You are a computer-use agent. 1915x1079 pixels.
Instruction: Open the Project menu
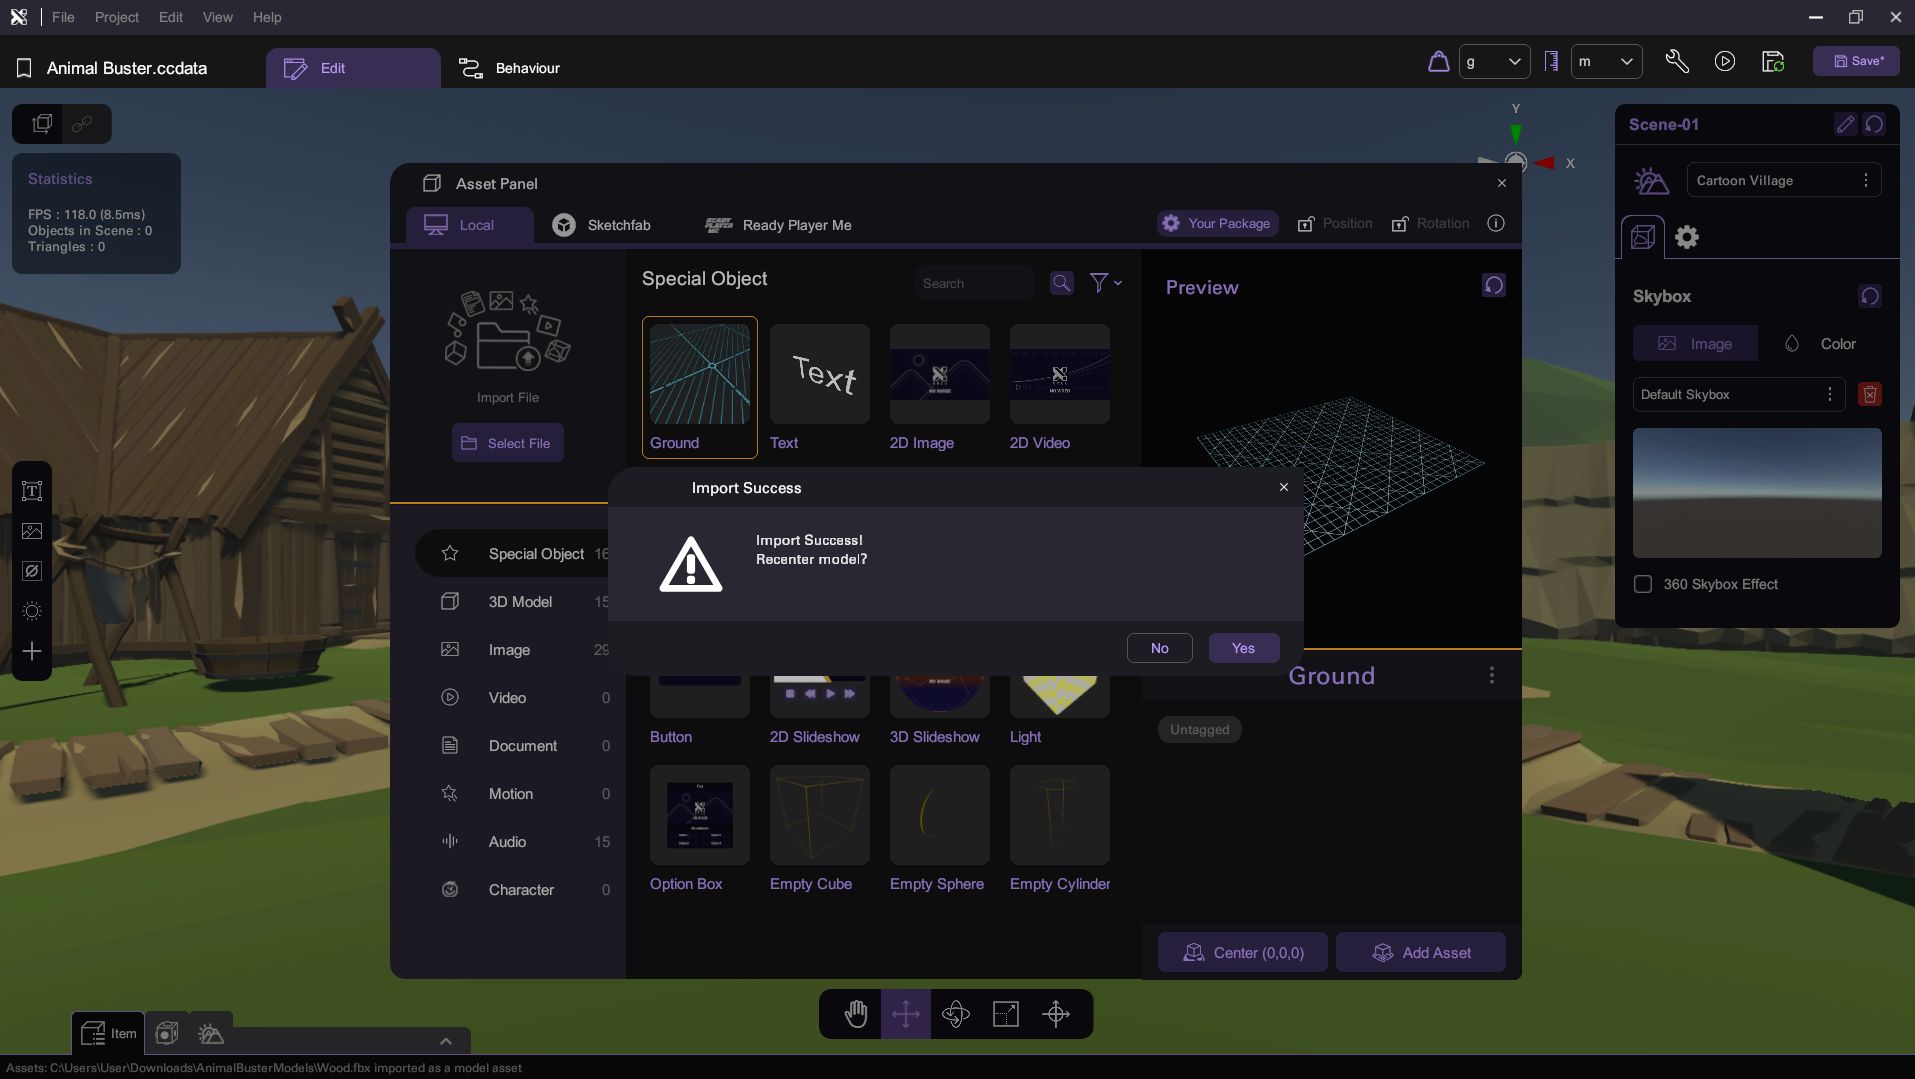(x=116, y=17)
